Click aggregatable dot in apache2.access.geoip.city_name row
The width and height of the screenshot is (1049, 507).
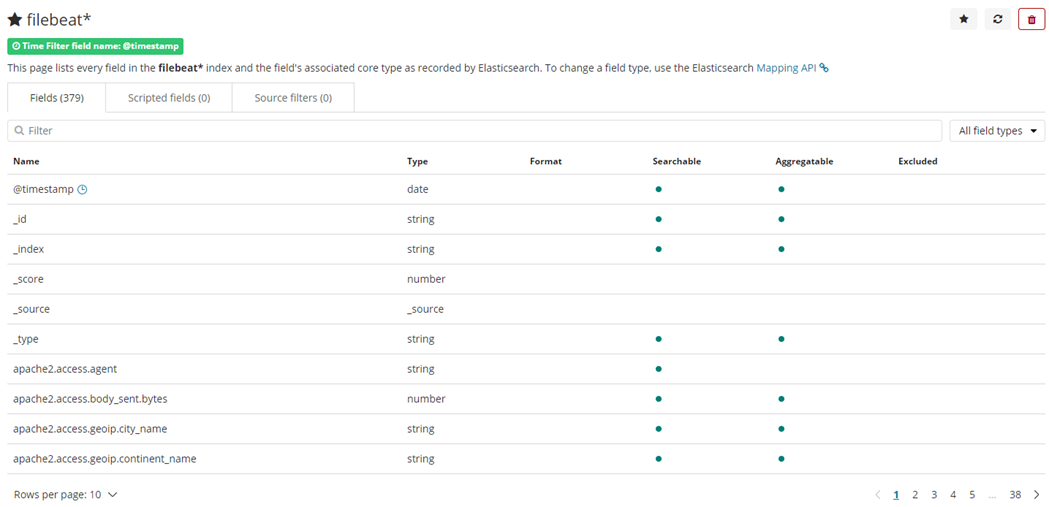coord(781,429)
